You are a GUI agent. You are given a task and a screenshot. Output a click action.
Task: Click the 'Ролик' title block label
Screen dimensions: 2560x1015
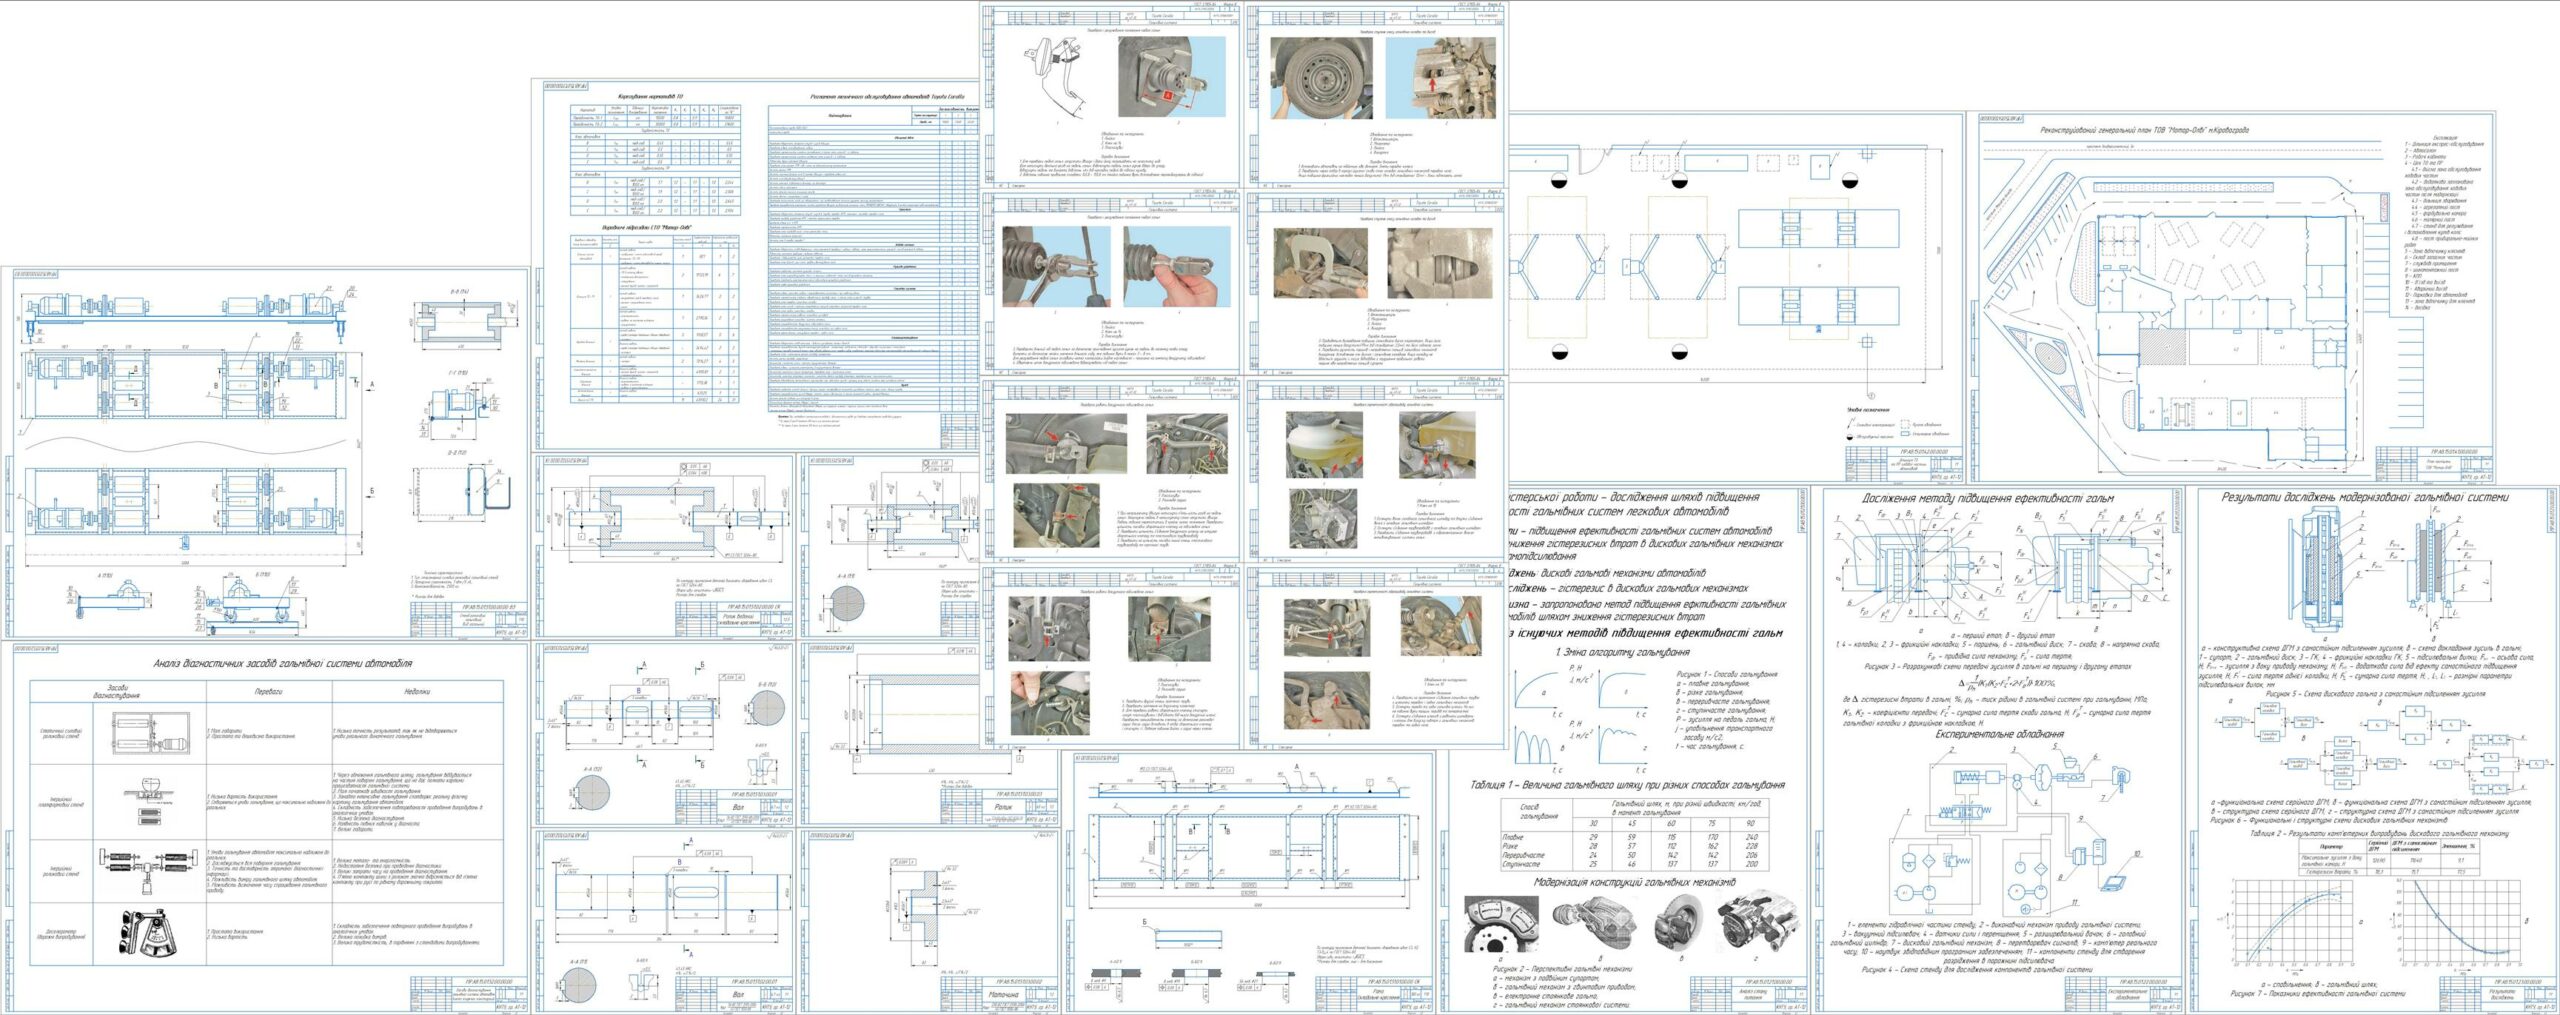1003,806
